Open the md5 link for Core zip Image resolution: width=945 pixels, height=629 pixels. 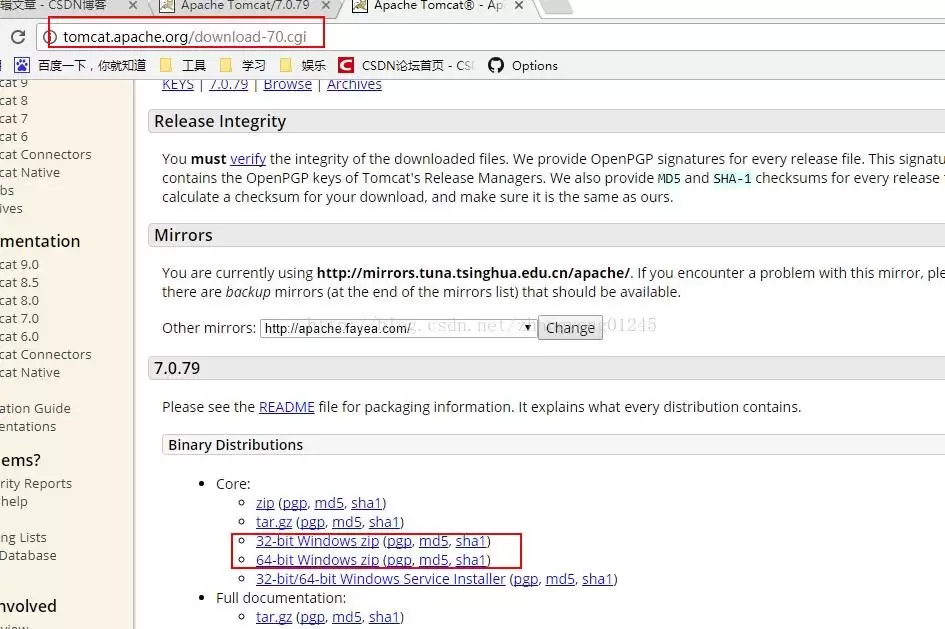click(x=329, y=503)
